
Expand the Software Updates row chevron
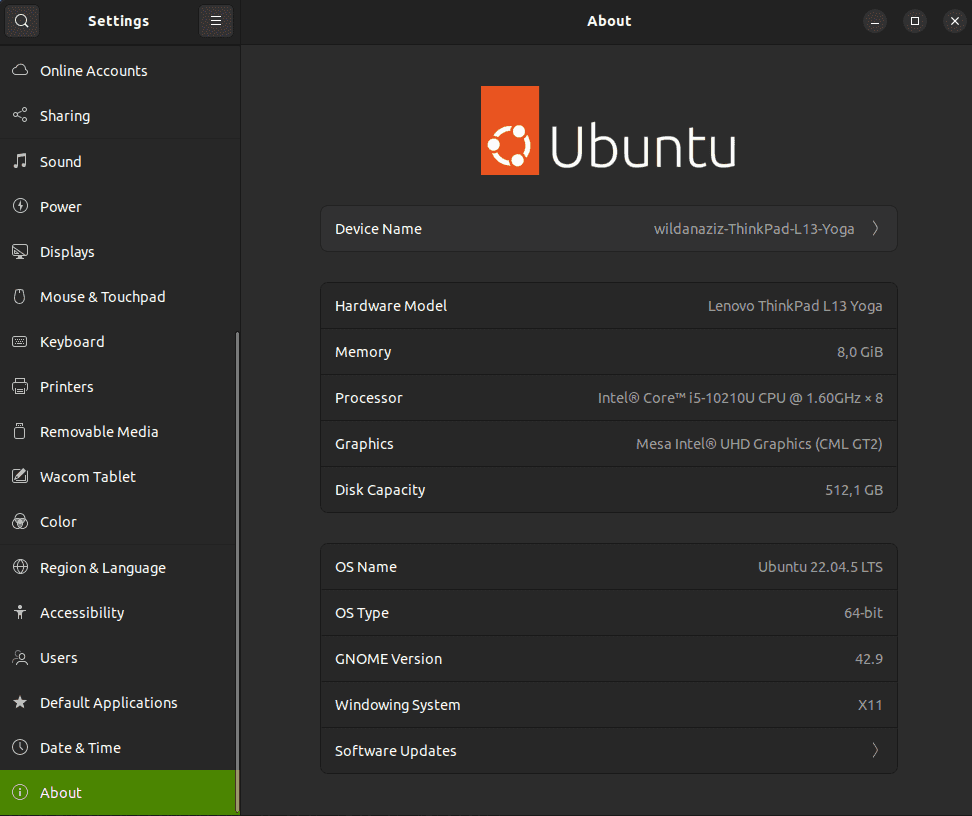(875, 751)
